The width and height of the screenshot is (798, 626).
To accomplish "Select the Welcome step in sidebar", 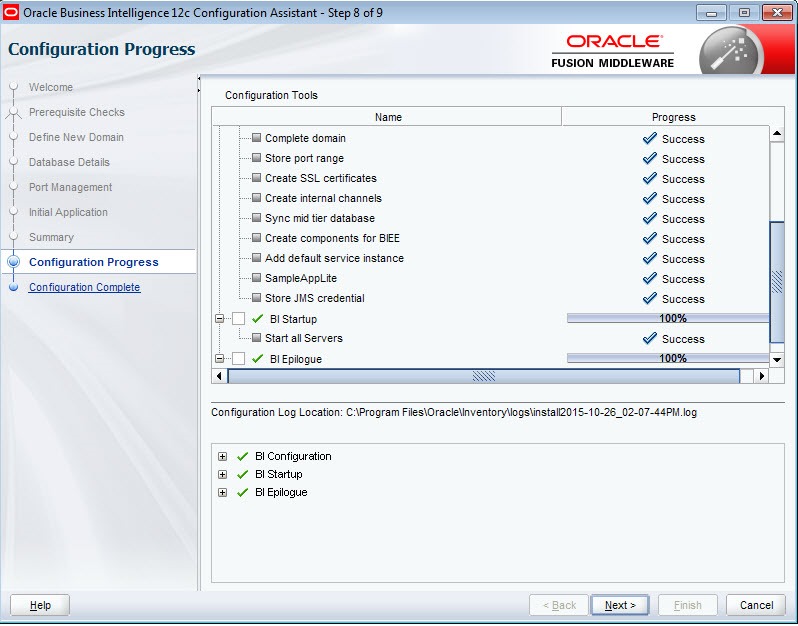I will tap(51, 87).
